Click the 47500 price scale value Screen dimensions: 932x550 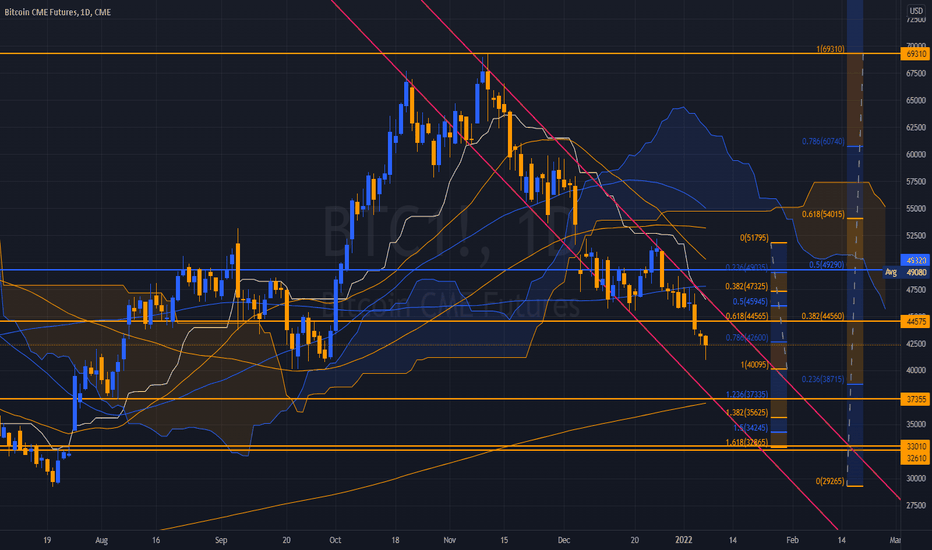point(915,290)
